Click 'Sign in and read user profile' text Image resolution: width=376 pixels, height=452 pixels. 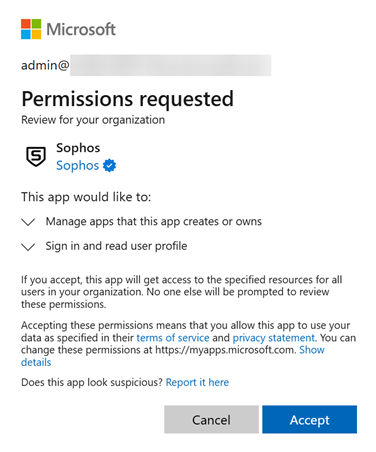(x=116, y=246)
